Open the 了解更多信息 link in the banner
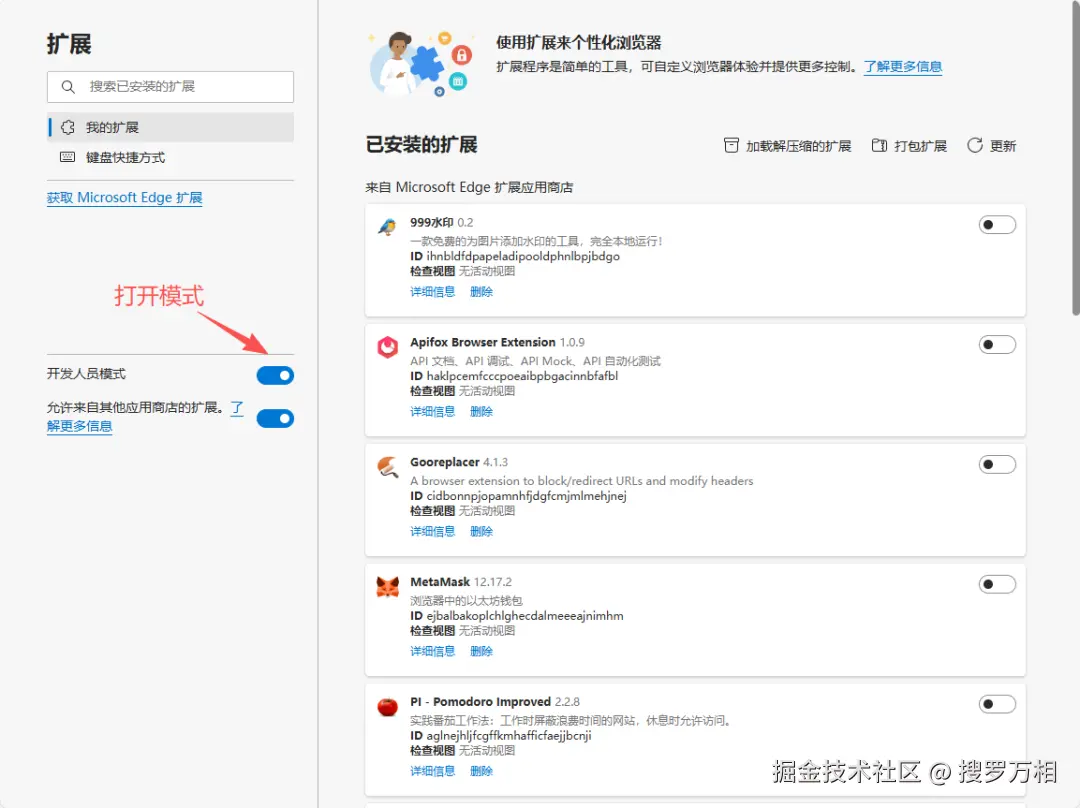Viewport: 1080px width, 808px height. (x=903, y=67)
